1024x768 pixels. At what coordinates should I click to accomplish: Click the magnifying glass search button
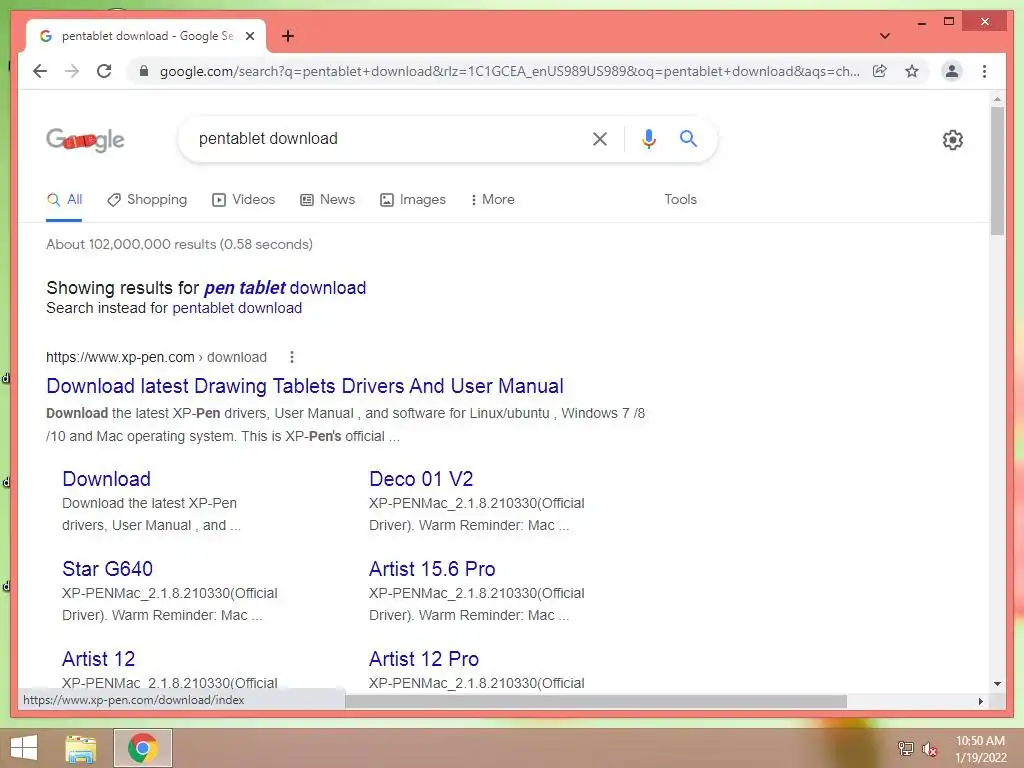pyautogui.click(x=688, y=138)
